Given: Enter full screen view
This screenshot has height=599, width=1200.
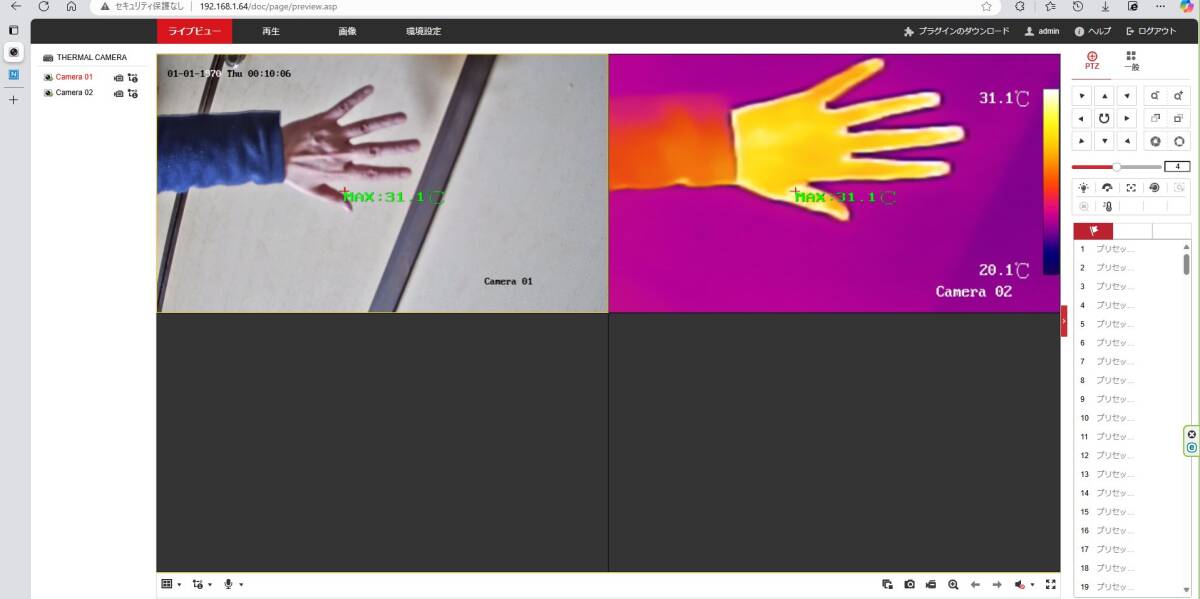Looking at the screenshot, I should (x=1050, y=584).
